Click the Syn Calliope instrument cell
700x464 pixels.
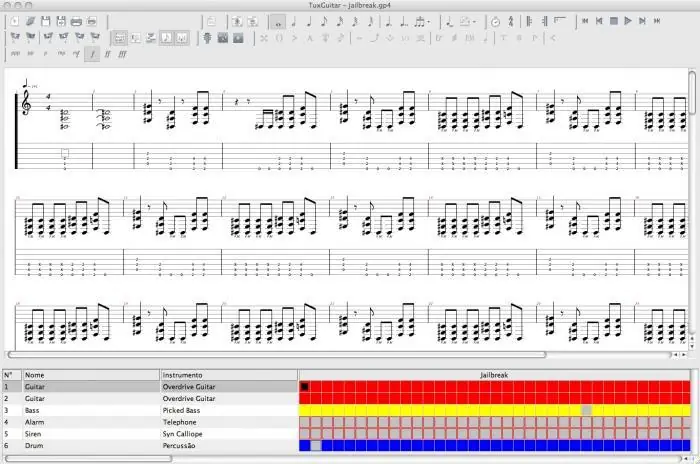229,434
